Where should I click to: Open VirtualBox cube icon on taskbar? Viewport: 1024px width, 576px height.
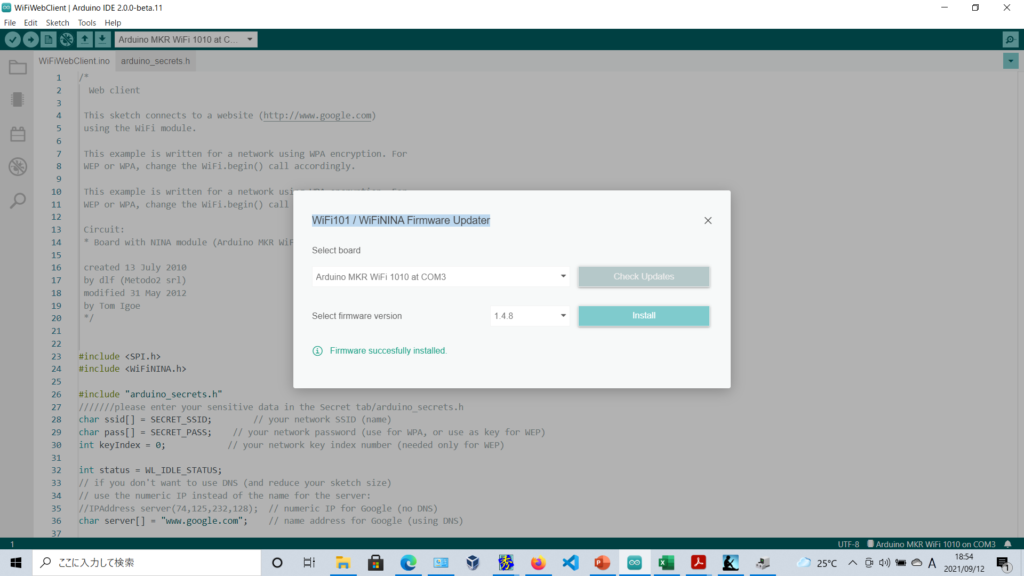click(473, 562)
